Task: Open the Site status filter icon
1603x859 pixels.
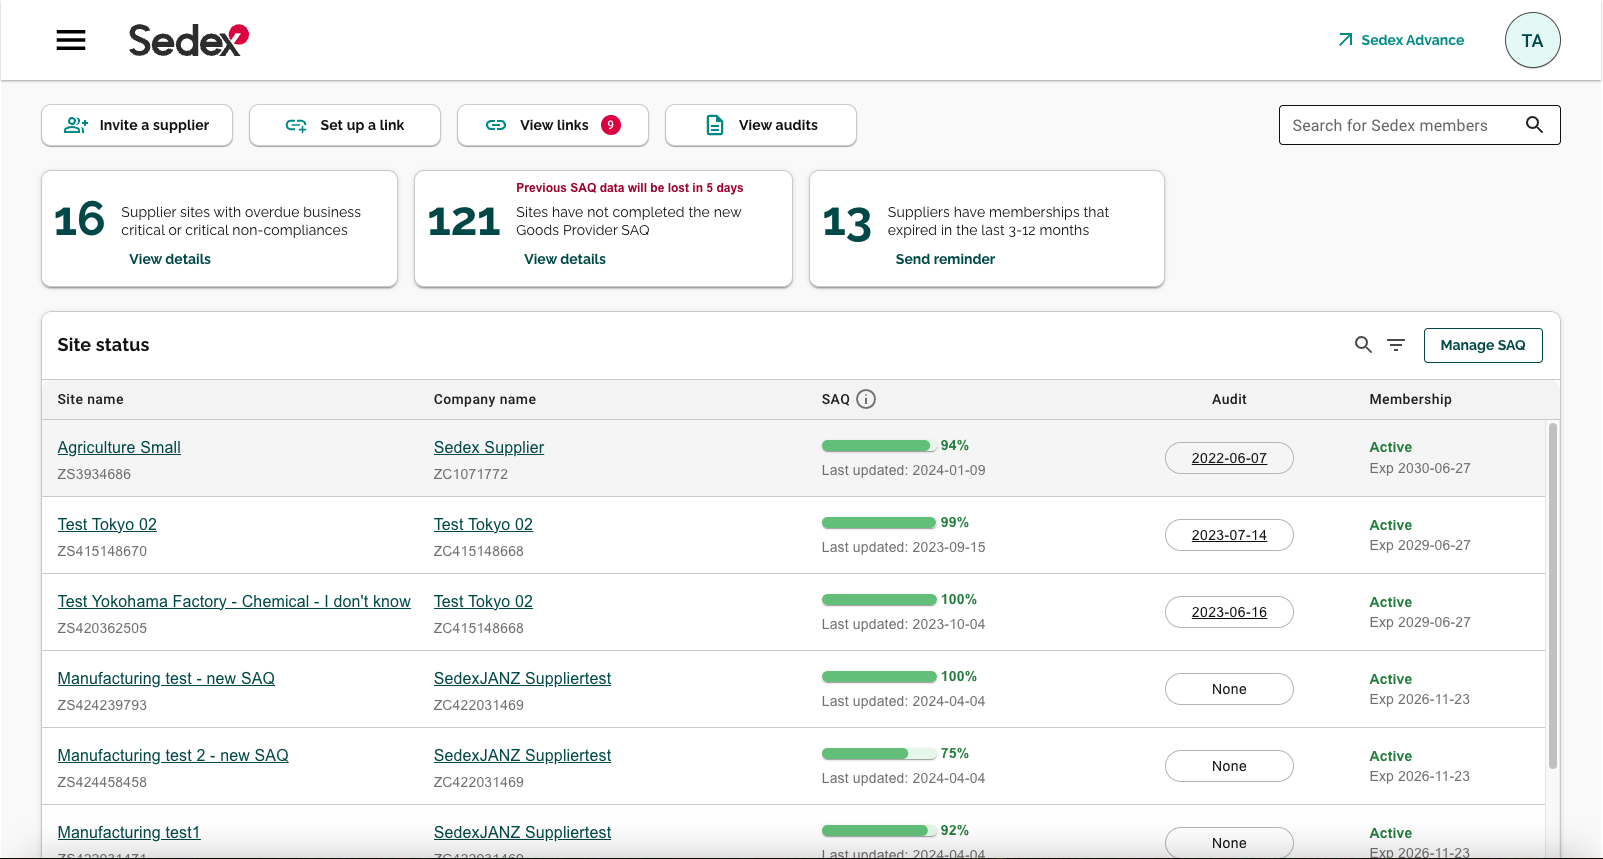Action: (1396, 345)
